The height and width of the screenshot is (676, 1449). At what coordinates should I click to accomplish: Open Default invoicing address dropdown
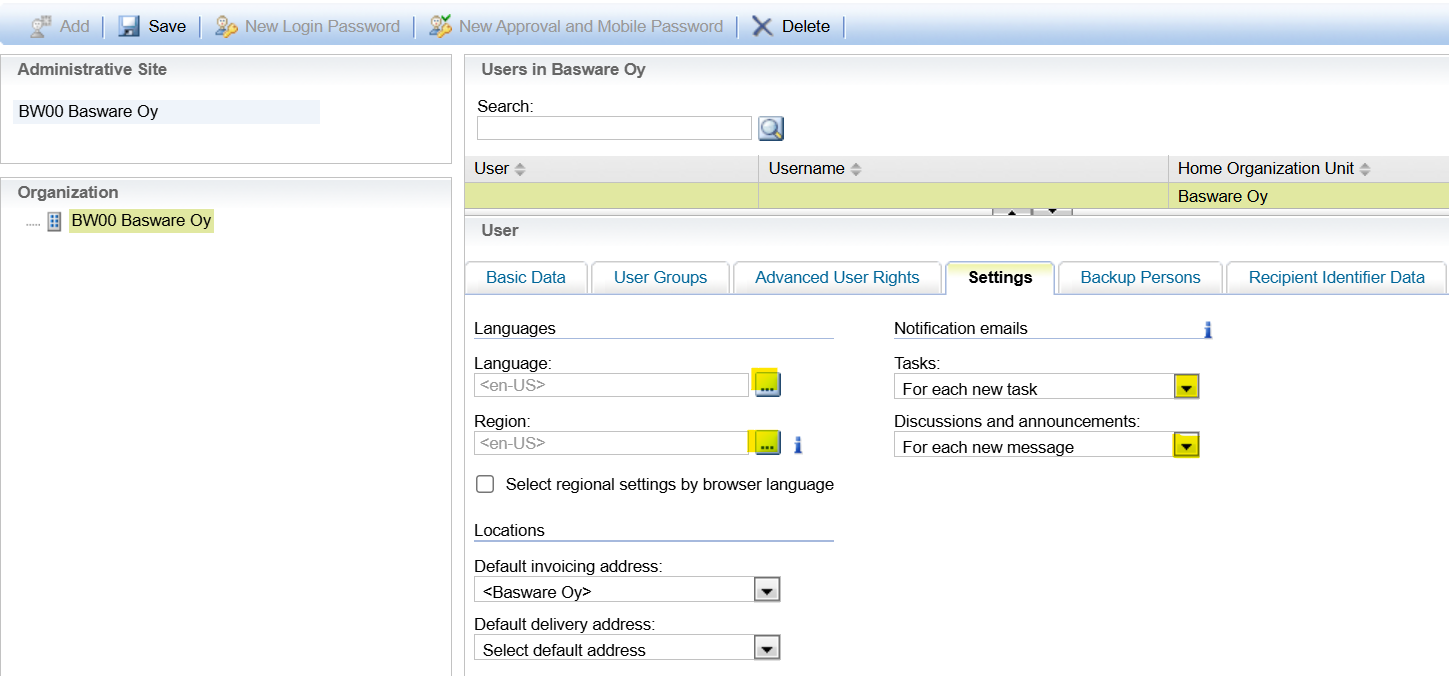(766, 590)
